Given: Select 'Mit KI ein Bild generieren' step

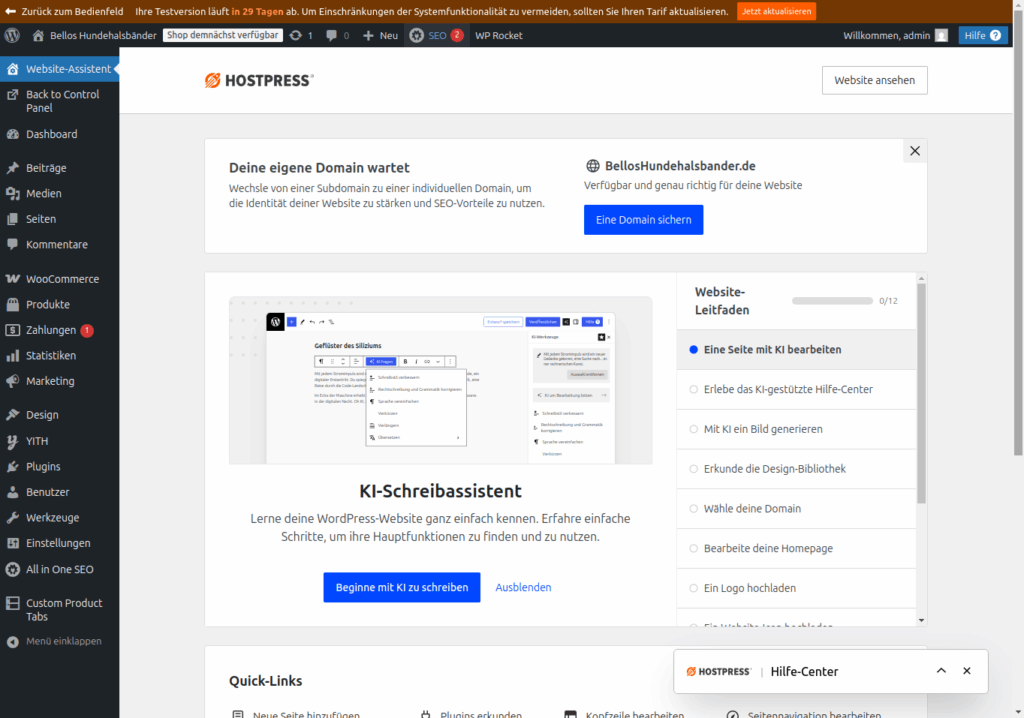Looking at the screenshot, I should 762,429.
